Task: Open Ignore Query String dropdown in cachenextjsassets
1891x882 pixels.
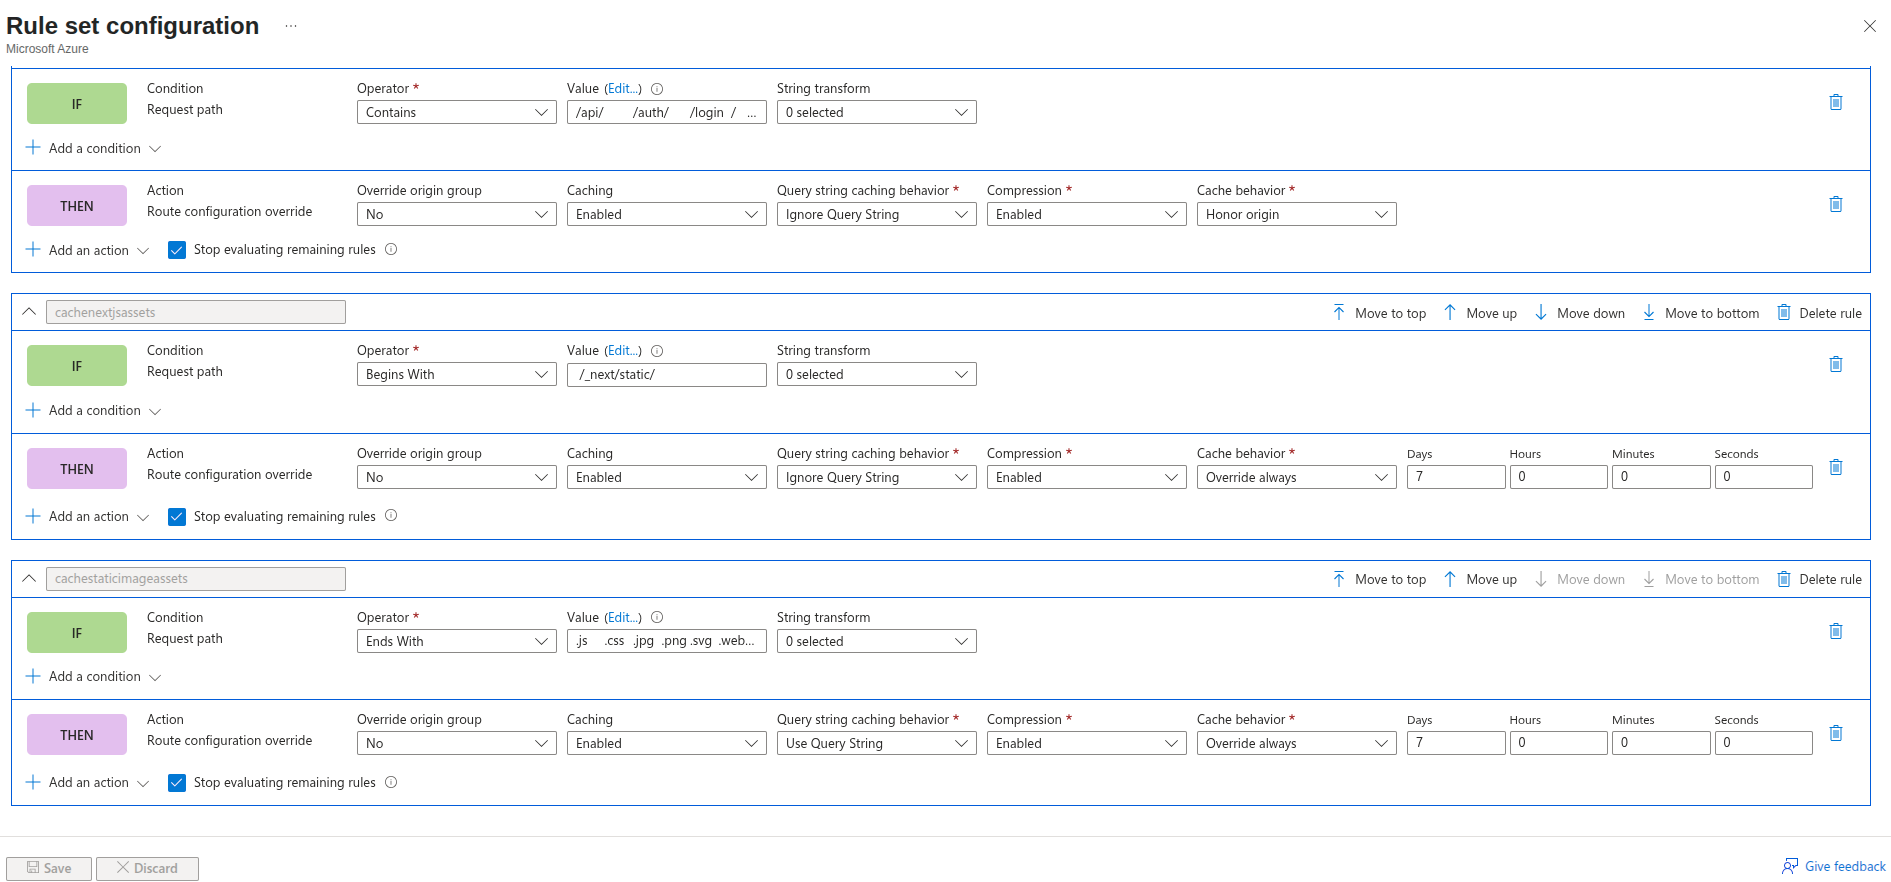Action: coord(876,477)
